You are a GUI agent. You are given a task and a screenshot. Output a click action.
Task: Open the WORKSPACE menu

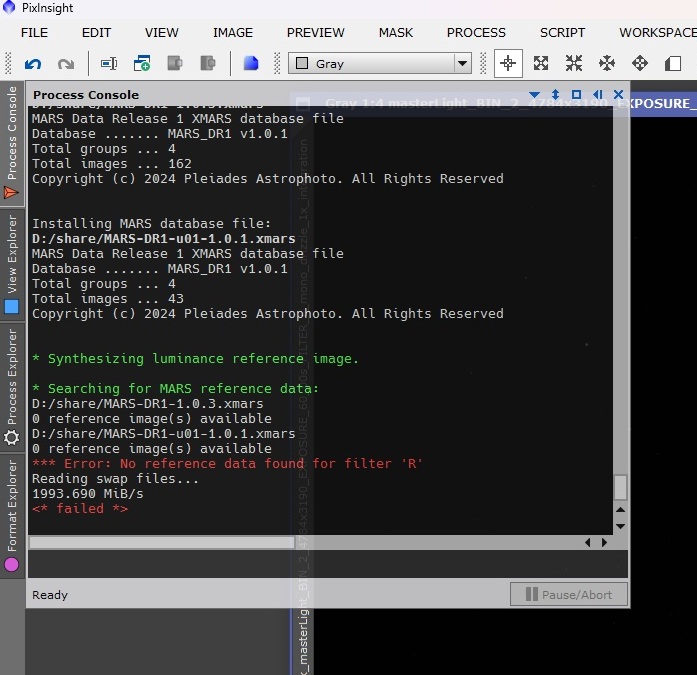[658, 33]
